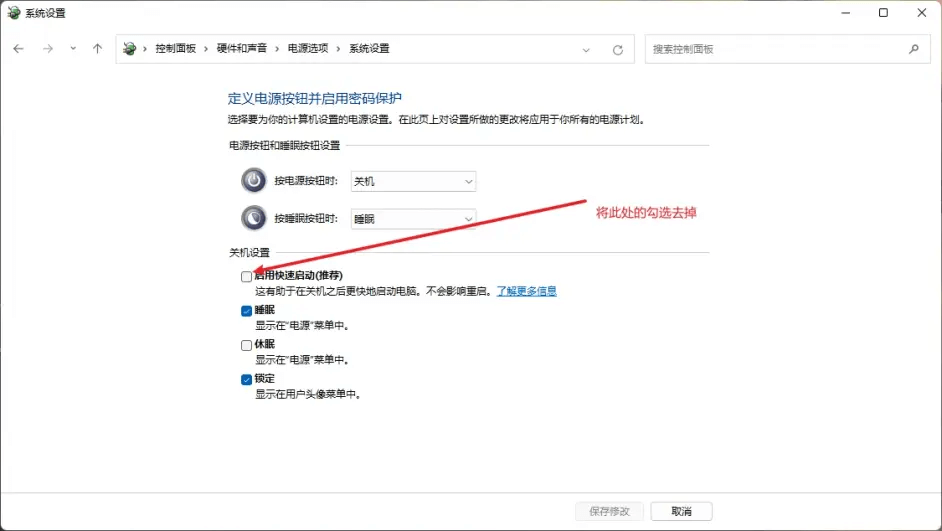Click the search magnifier icon
The width and height of the screenshot is (942, 531).
[x=913, y=49]
